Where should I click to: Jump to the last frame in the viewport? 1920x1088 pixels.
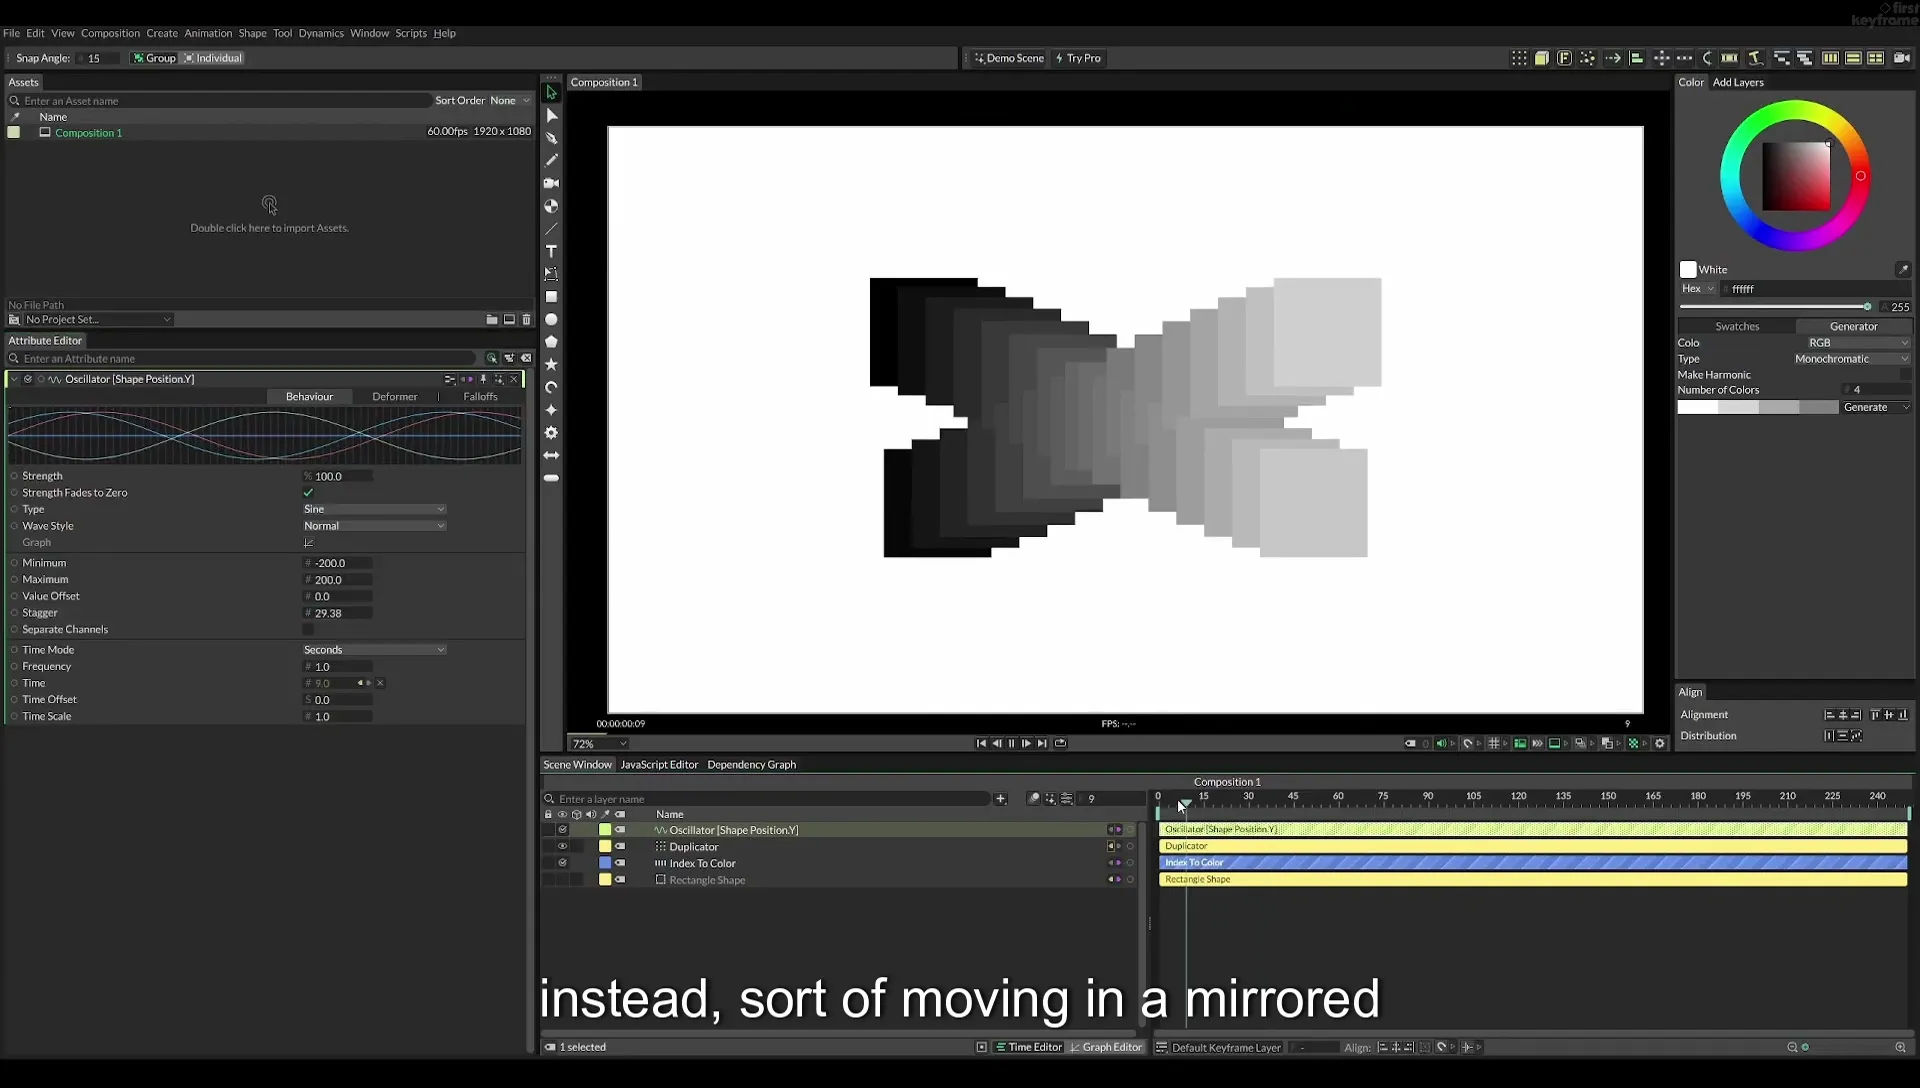click(1042, 743)
